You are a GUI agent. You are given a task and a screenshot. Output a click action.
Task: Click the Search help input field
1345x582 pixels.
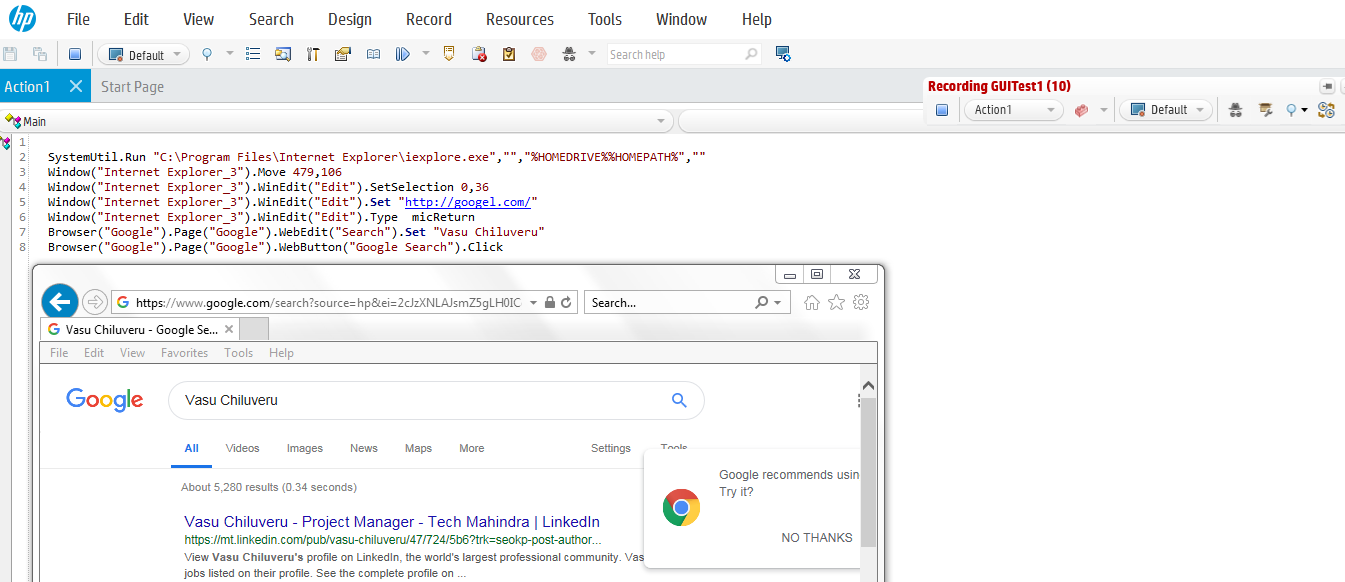[670, 53]
